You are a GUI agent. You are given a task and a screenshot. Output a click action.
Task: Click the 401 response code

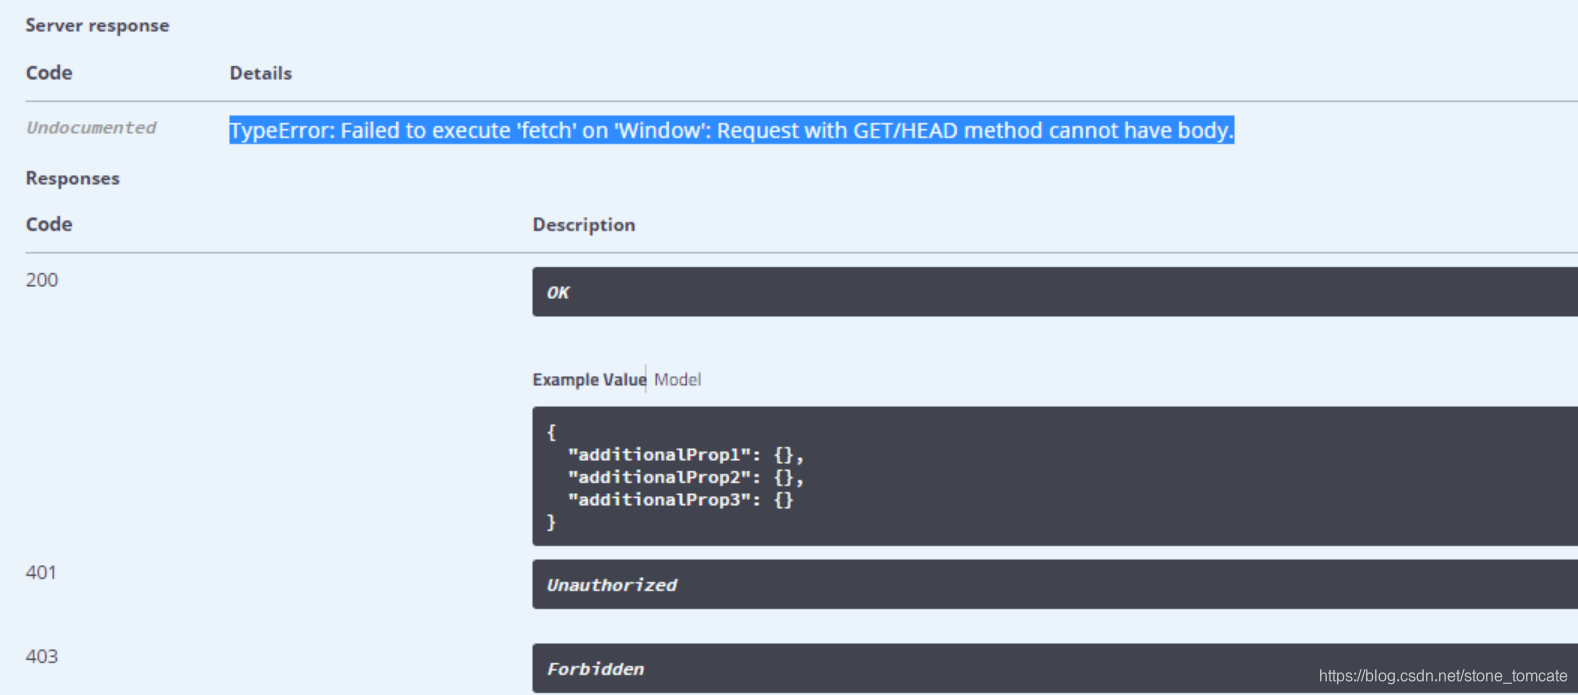tap(41, 572)
